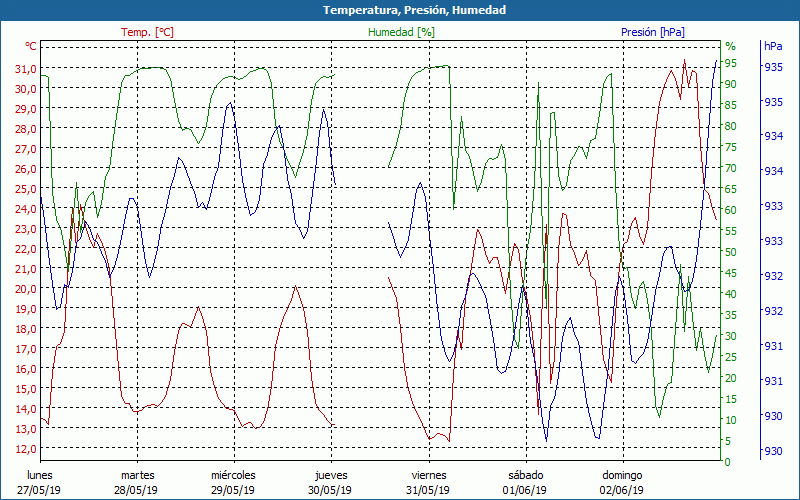Click the red '°C' axis unit label
The image size is (800, 500).
click(31, 46)
